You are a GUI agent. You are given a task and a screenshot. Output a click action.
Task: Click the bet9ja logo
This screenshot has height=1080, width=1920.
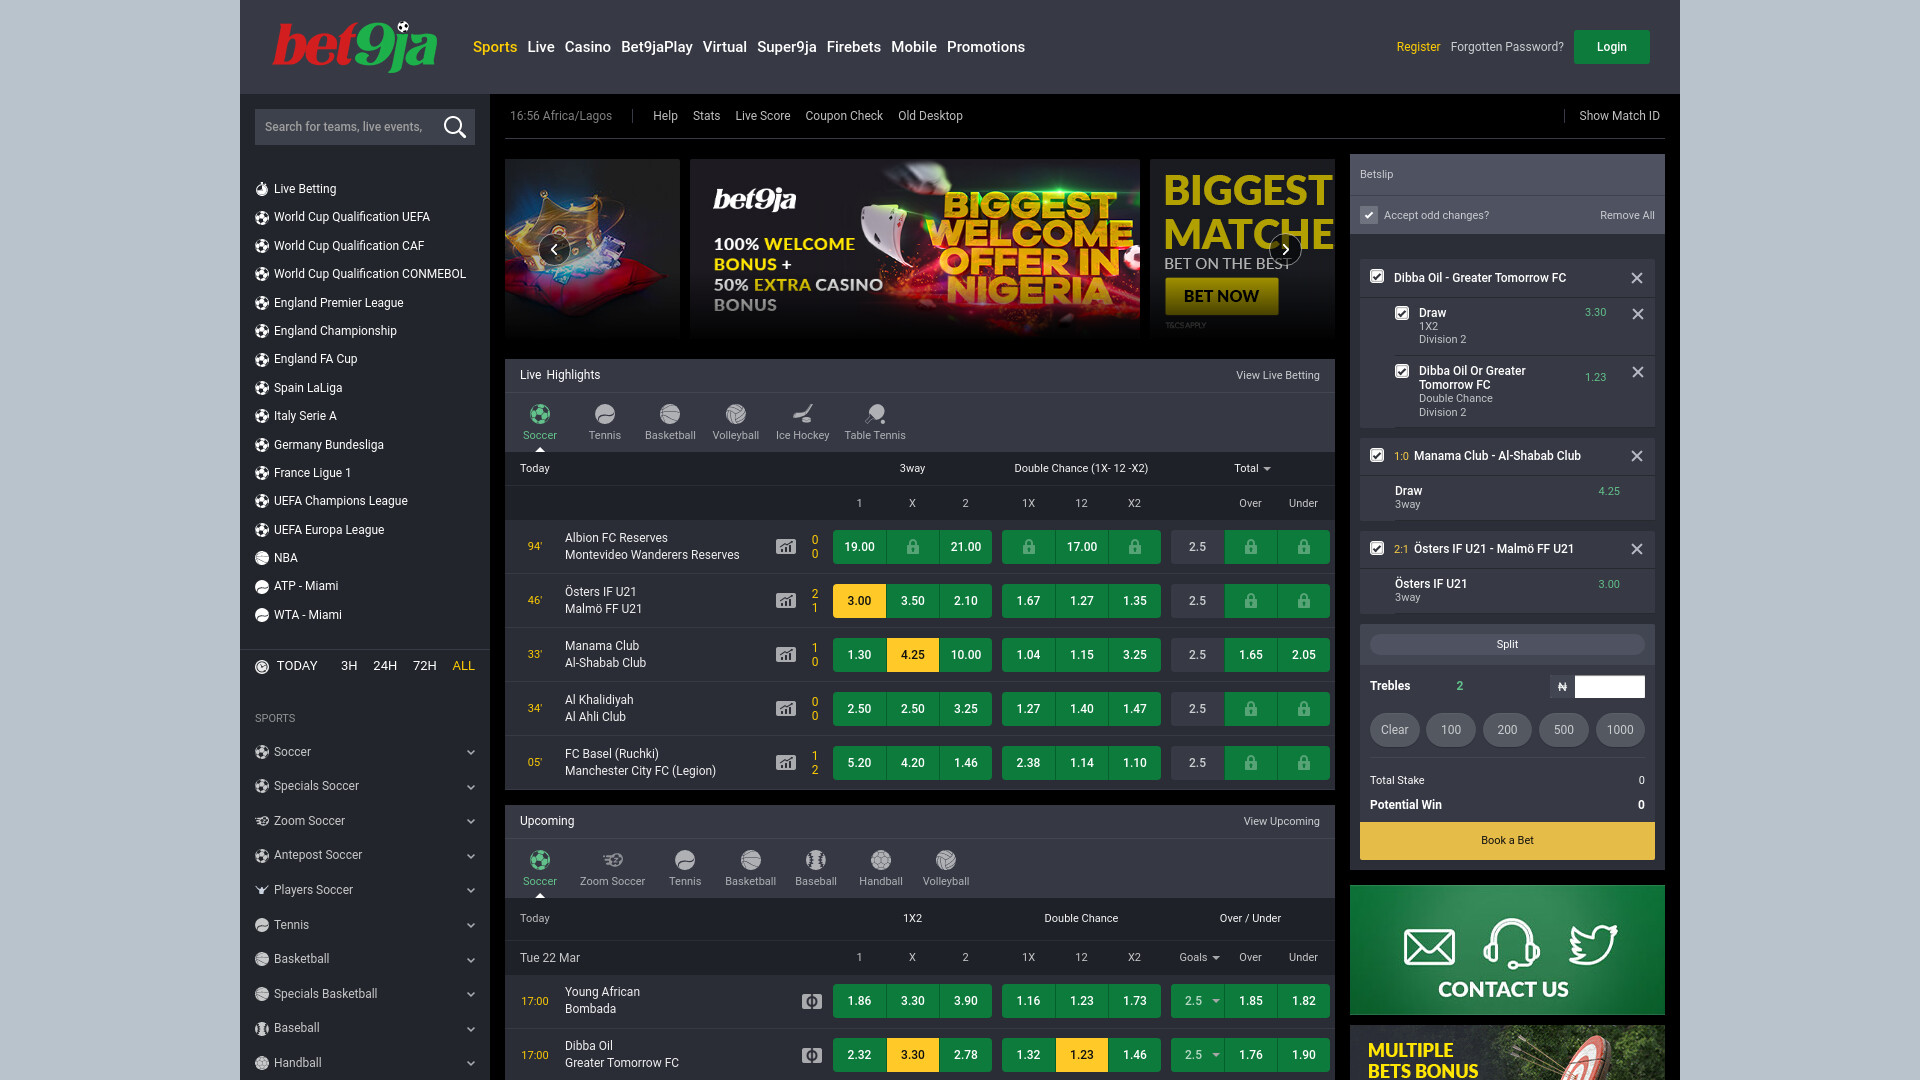point(355,47)
